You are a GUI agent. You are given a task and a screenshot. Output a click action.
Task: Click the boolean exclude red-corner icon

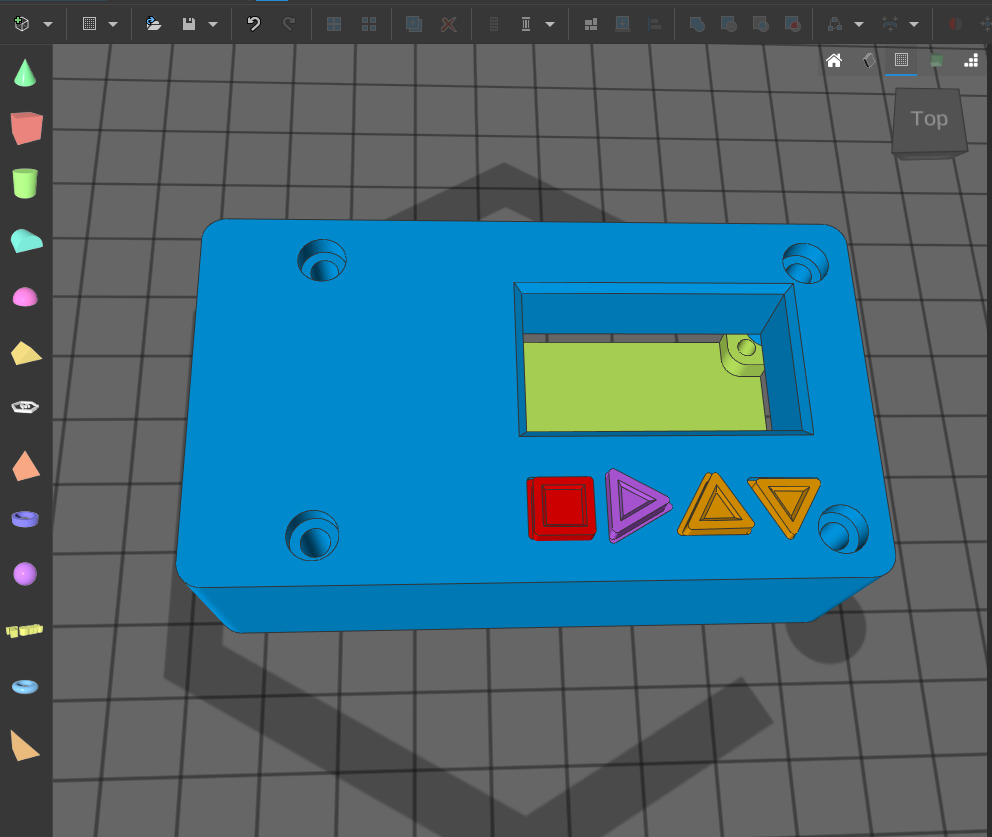[x=792, y=24]
